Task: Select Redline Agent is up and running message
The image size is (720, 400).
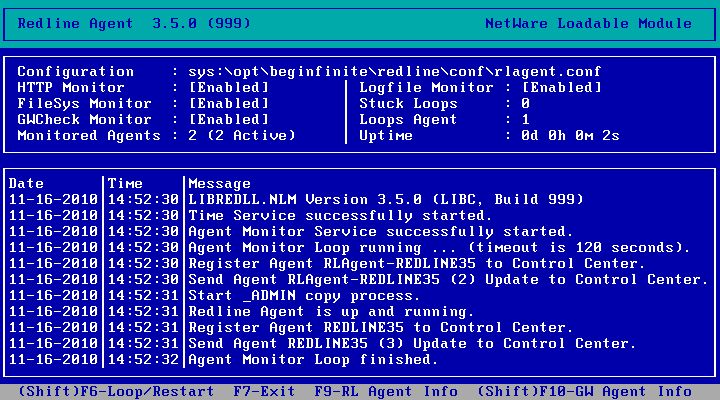Action: click(x=331, y=312)
